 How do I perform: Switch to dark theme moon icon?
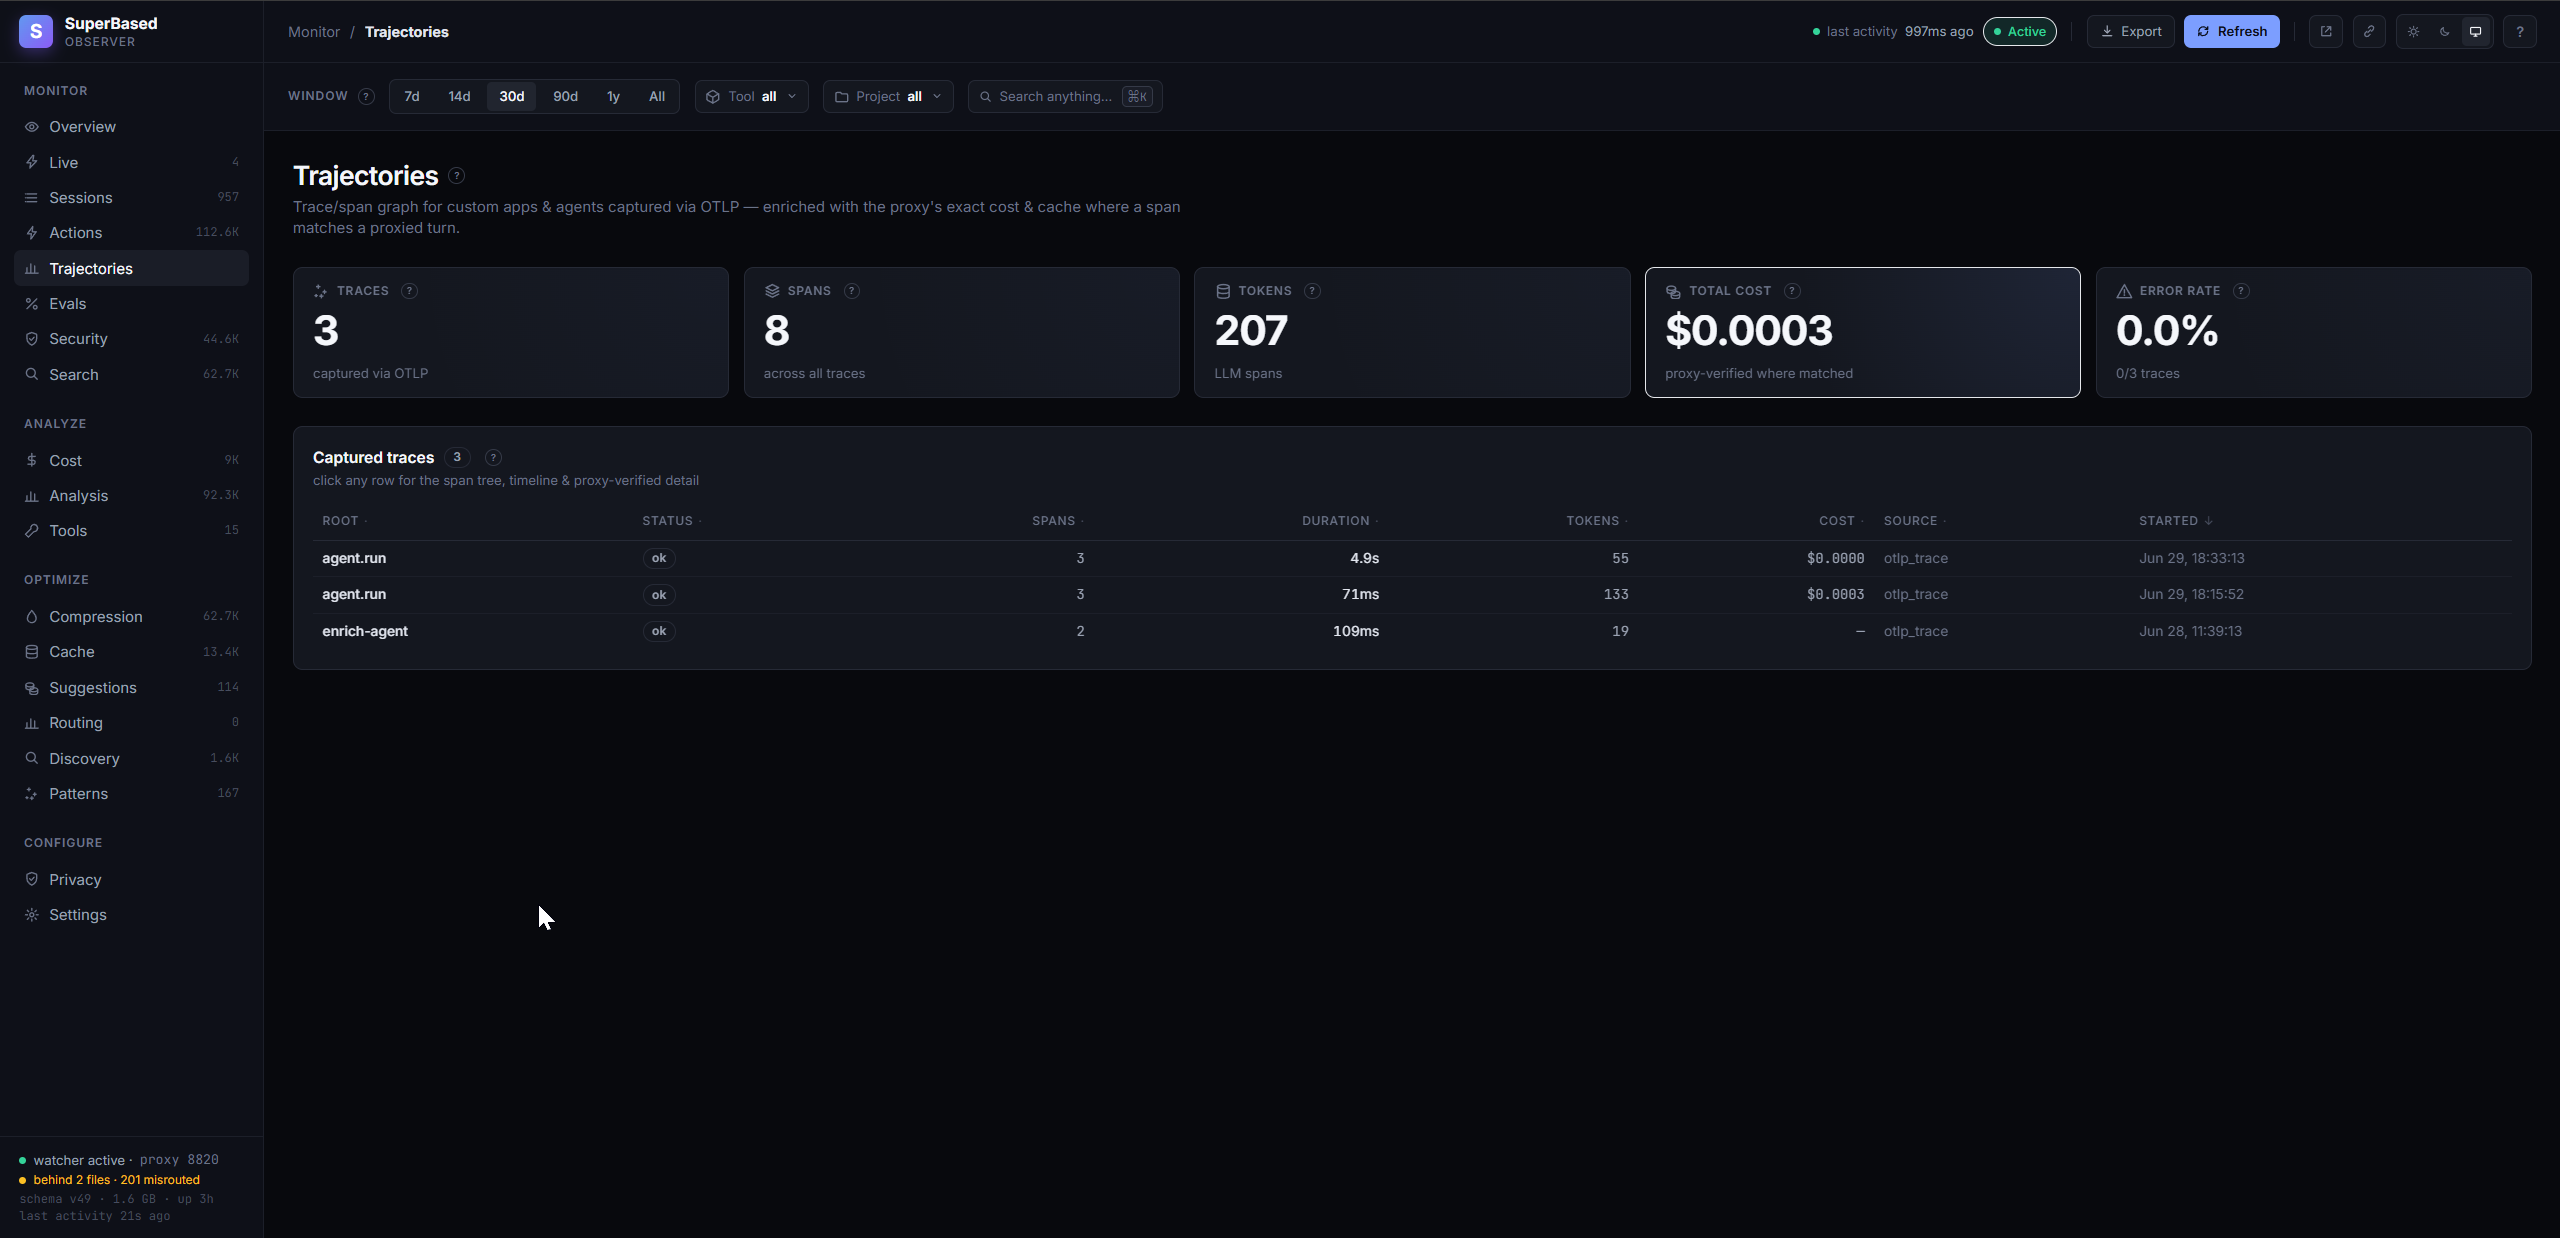click(x=2445, y=32)
